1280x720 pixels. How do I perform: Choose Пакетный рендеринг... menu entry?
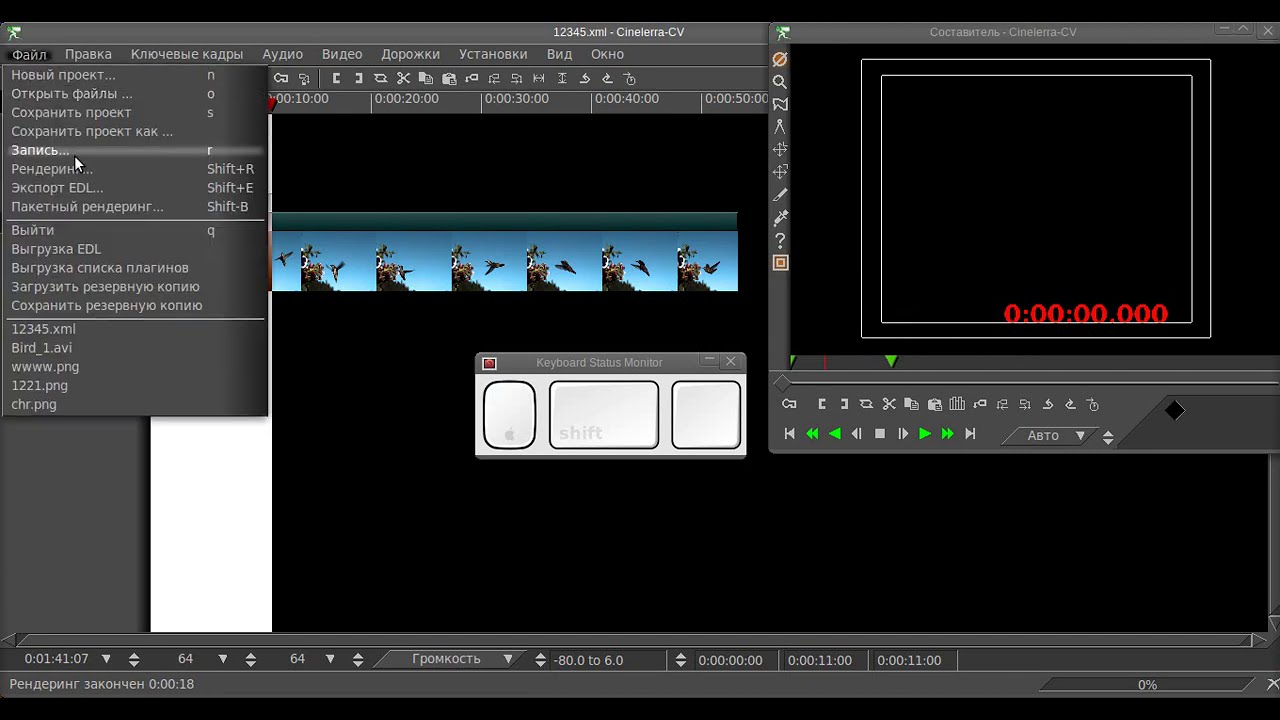[135, 207]
